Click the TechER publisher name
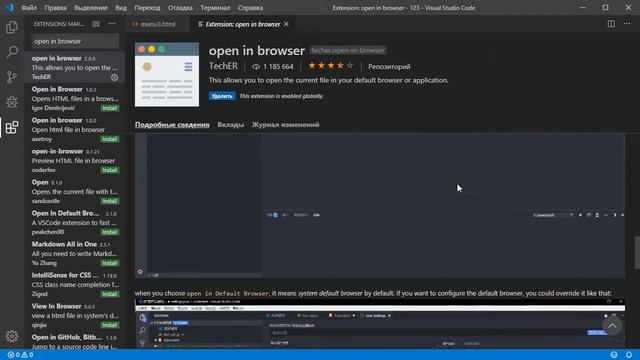 point(223,66)
